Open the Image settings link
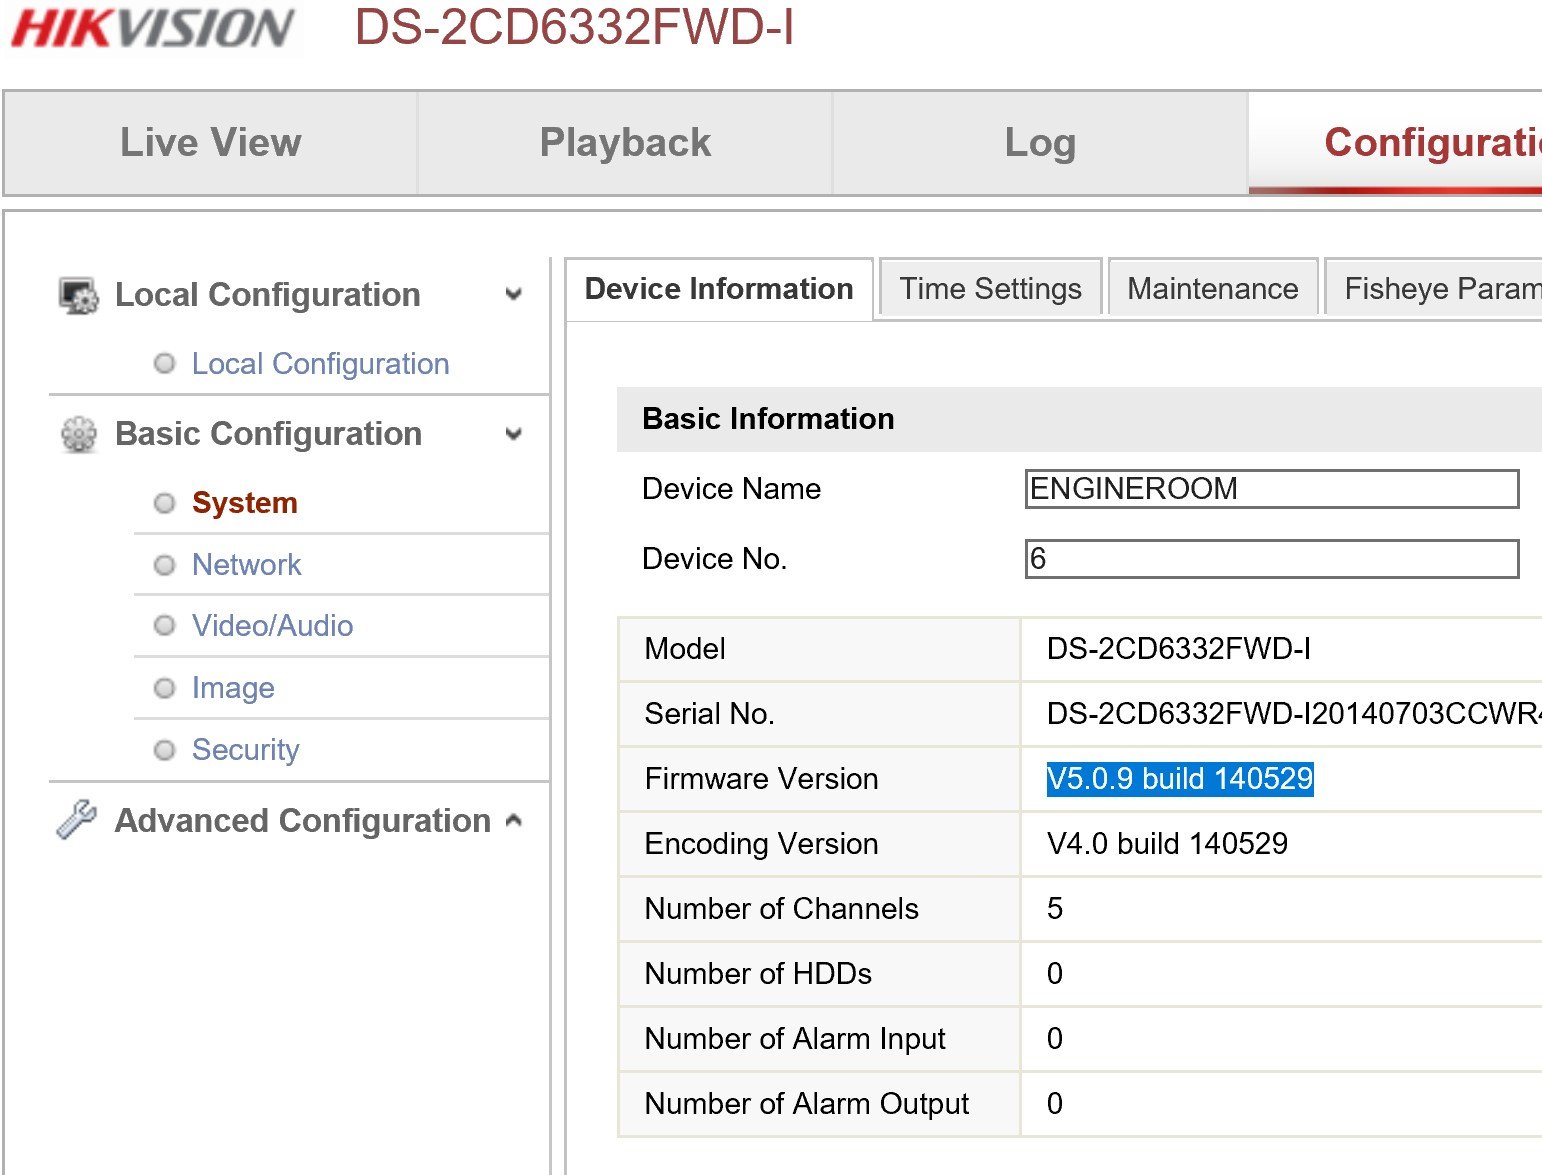Screen dimensions: 1542x1175 click(x=233, y=688)
